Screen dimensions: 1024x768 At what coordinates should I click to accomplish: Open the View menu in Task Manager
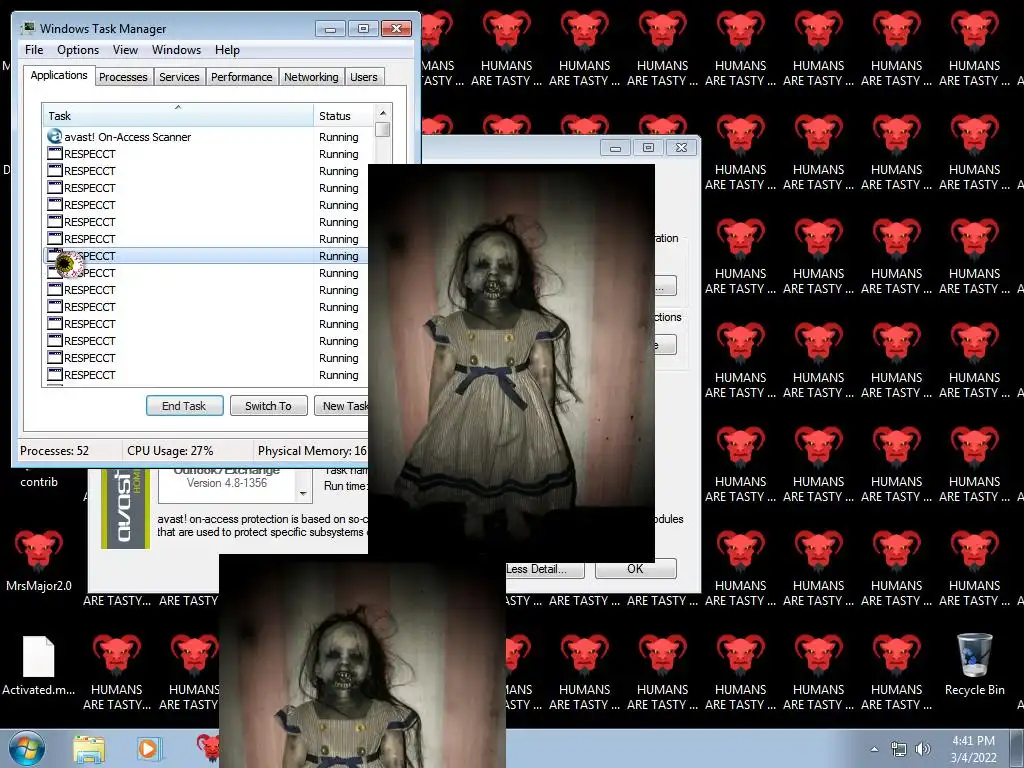tap(125, 50)
